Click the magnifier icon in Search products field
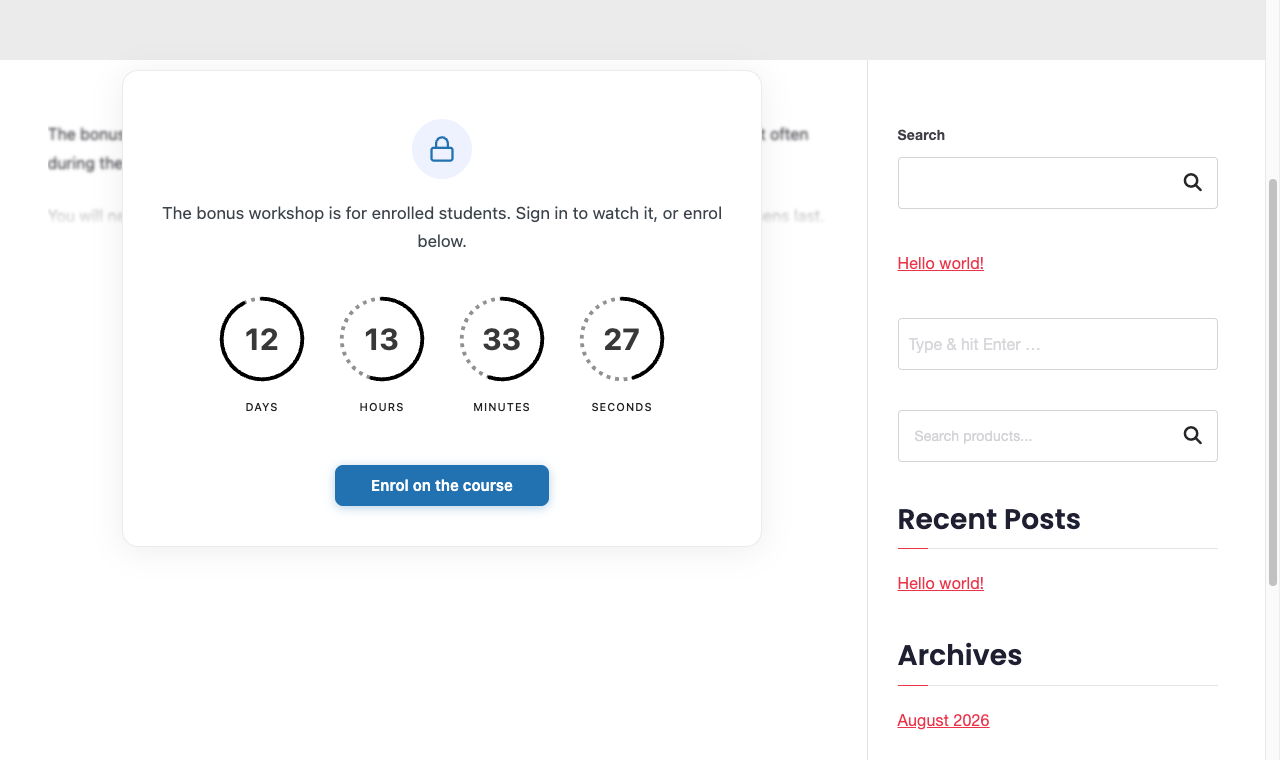The height and width of the screenshot is (760, 1280). pyautogui.click(x=1192, y=436)
